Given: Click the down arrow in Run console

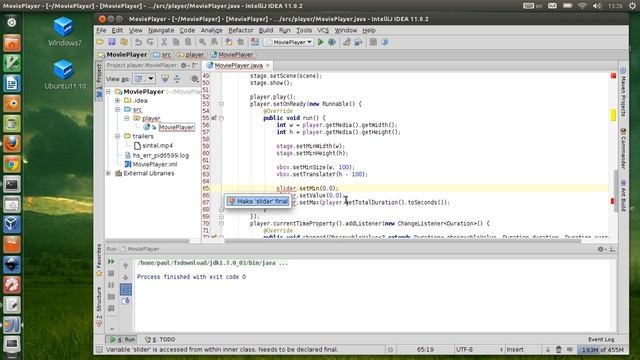Looking at the screenshot, I should [x=126, y=278].
